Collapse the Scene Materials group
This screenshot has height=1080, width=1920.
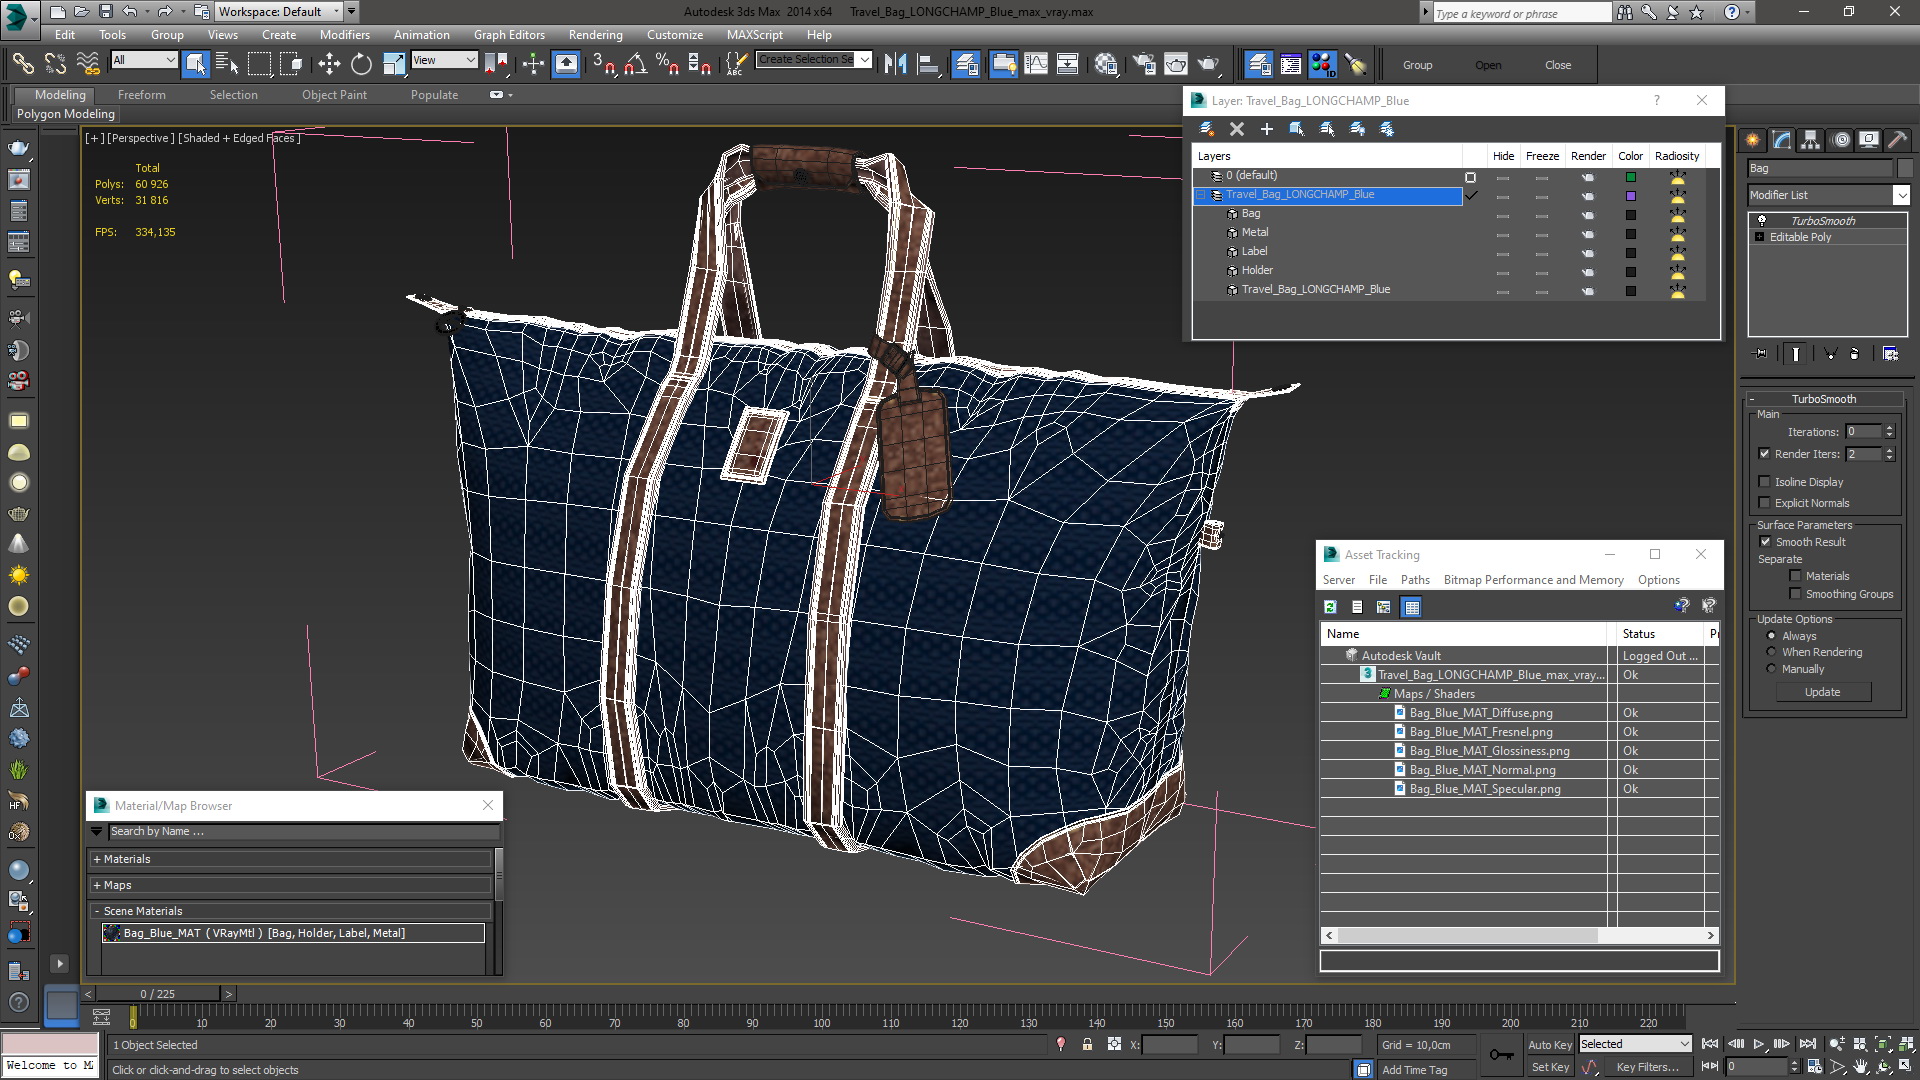coord(96,911)
